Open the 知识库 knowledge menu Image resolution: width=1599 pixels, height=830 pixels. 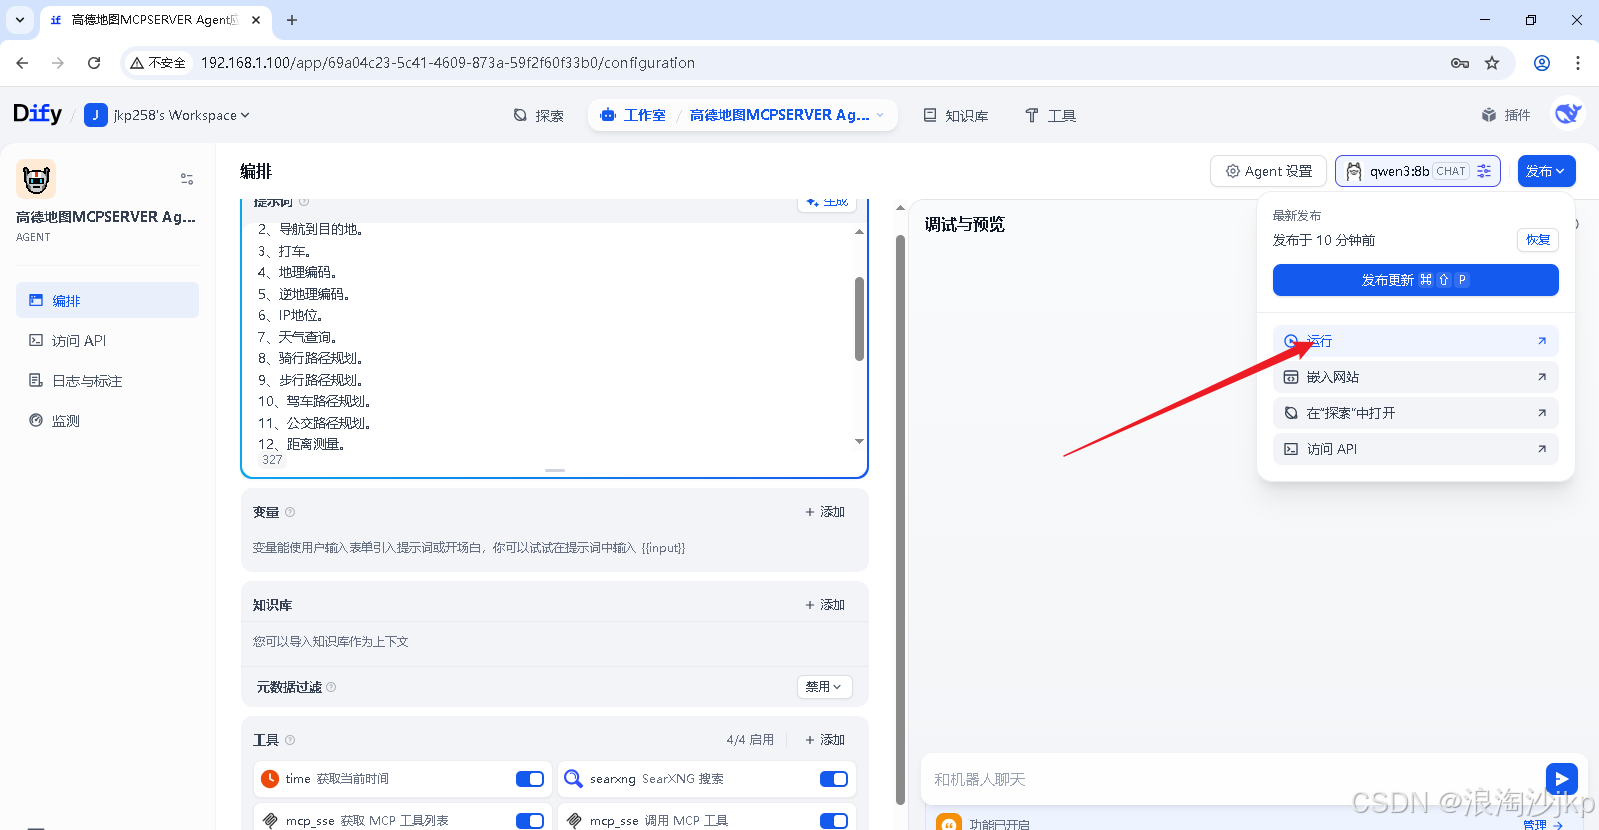(x=955, y=116)
